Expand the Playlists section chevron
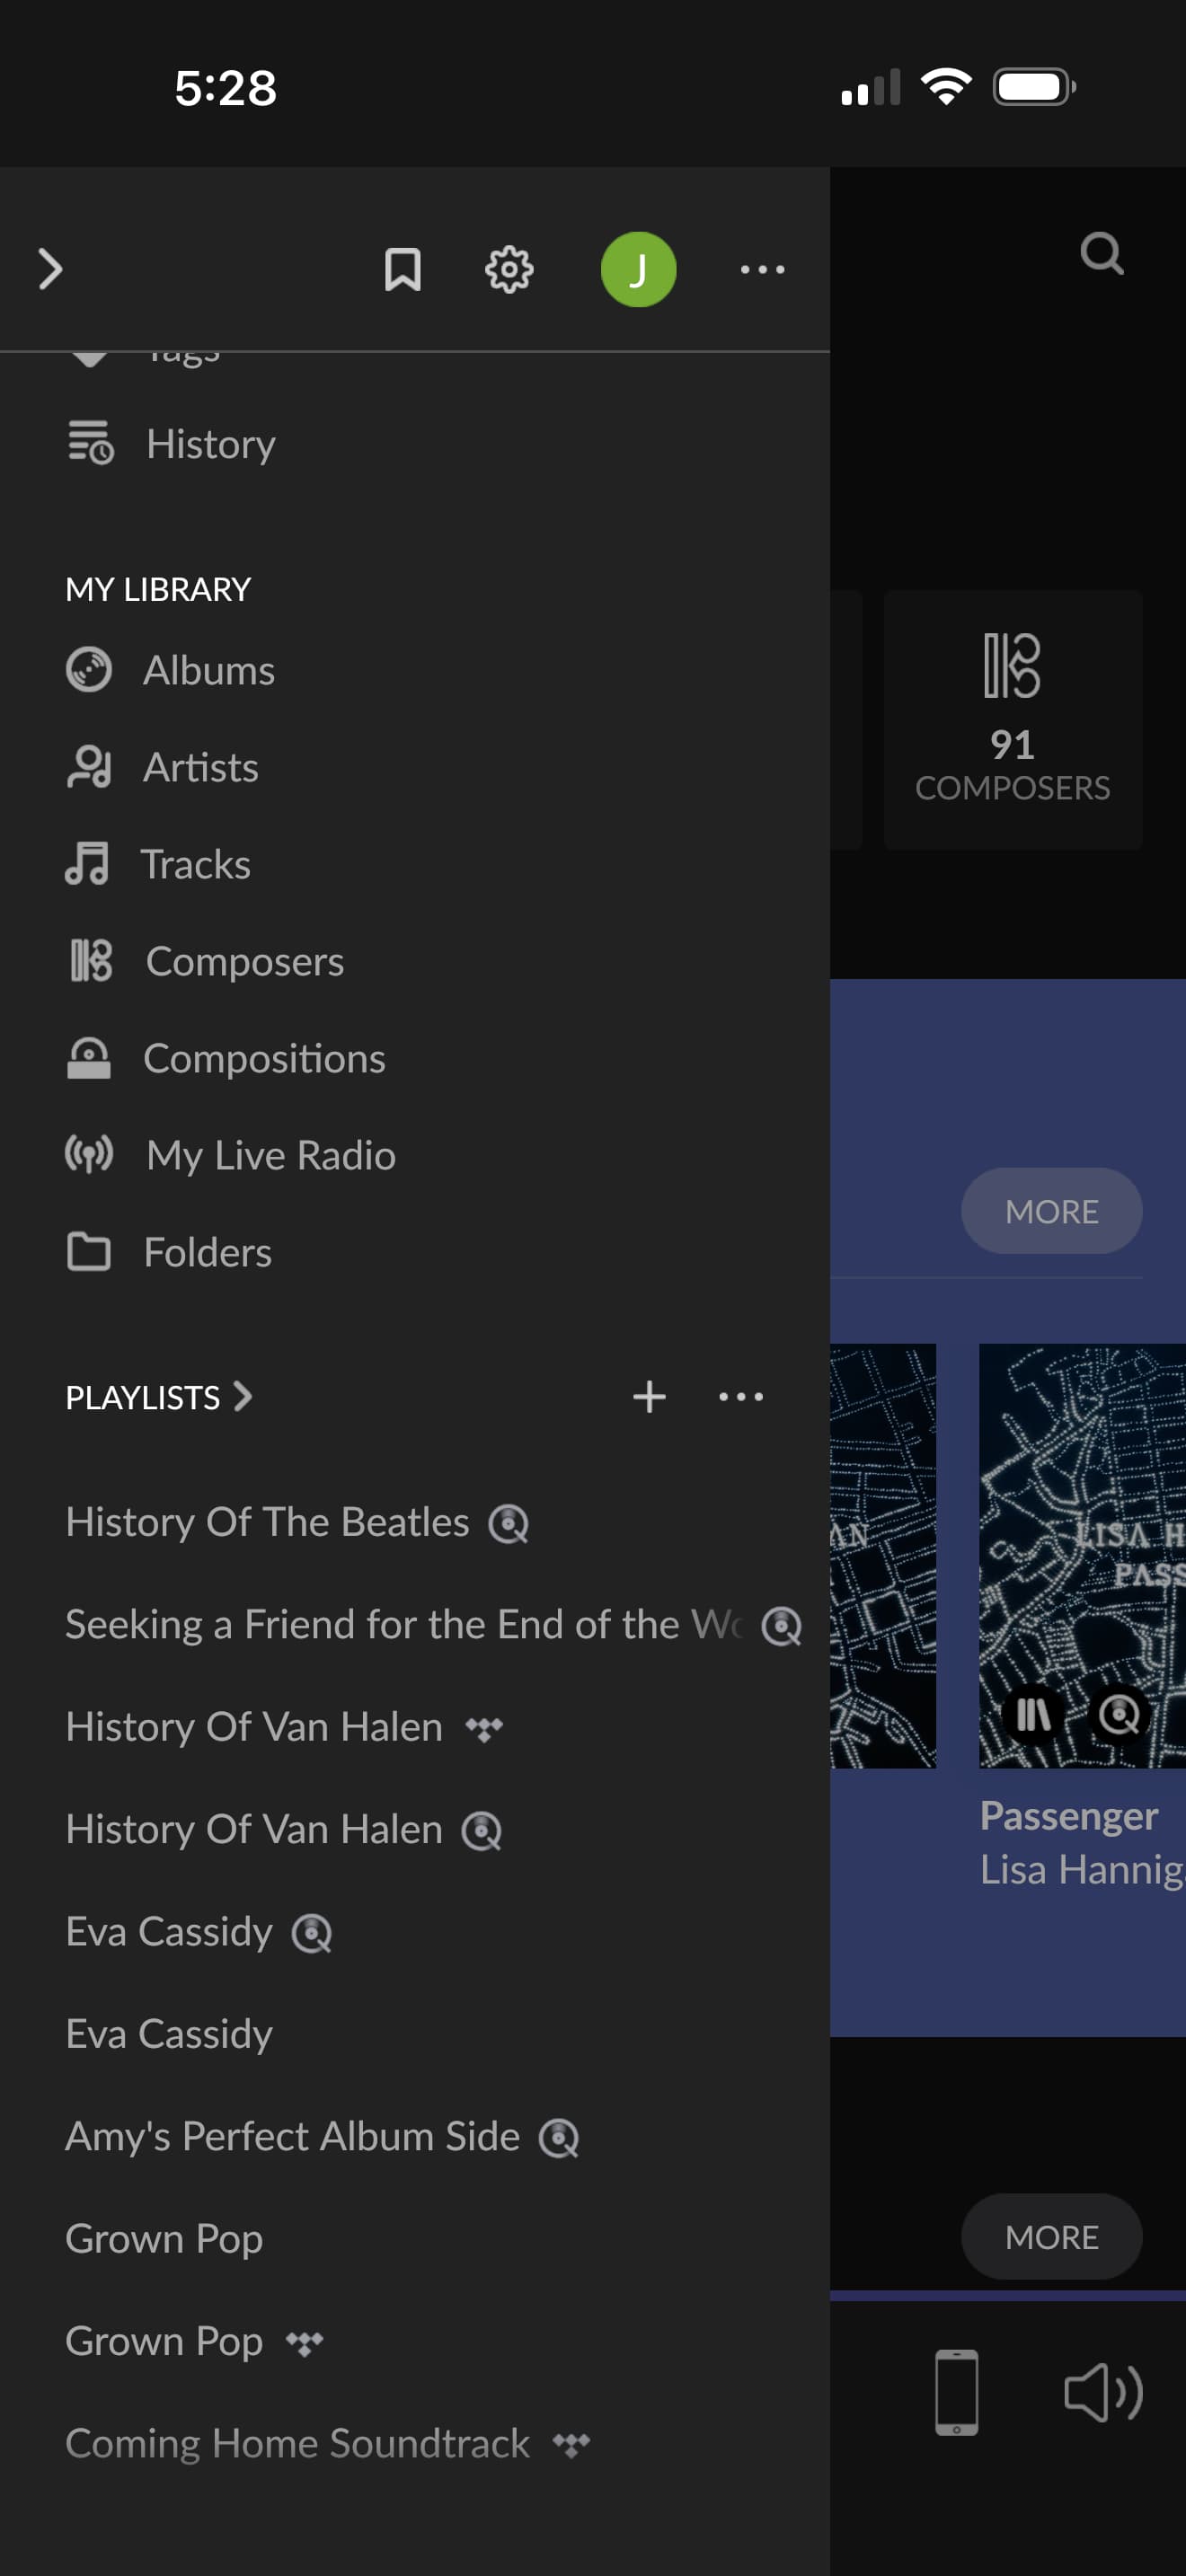Screen dimensions: 1186x2576 click(243, 1397)
